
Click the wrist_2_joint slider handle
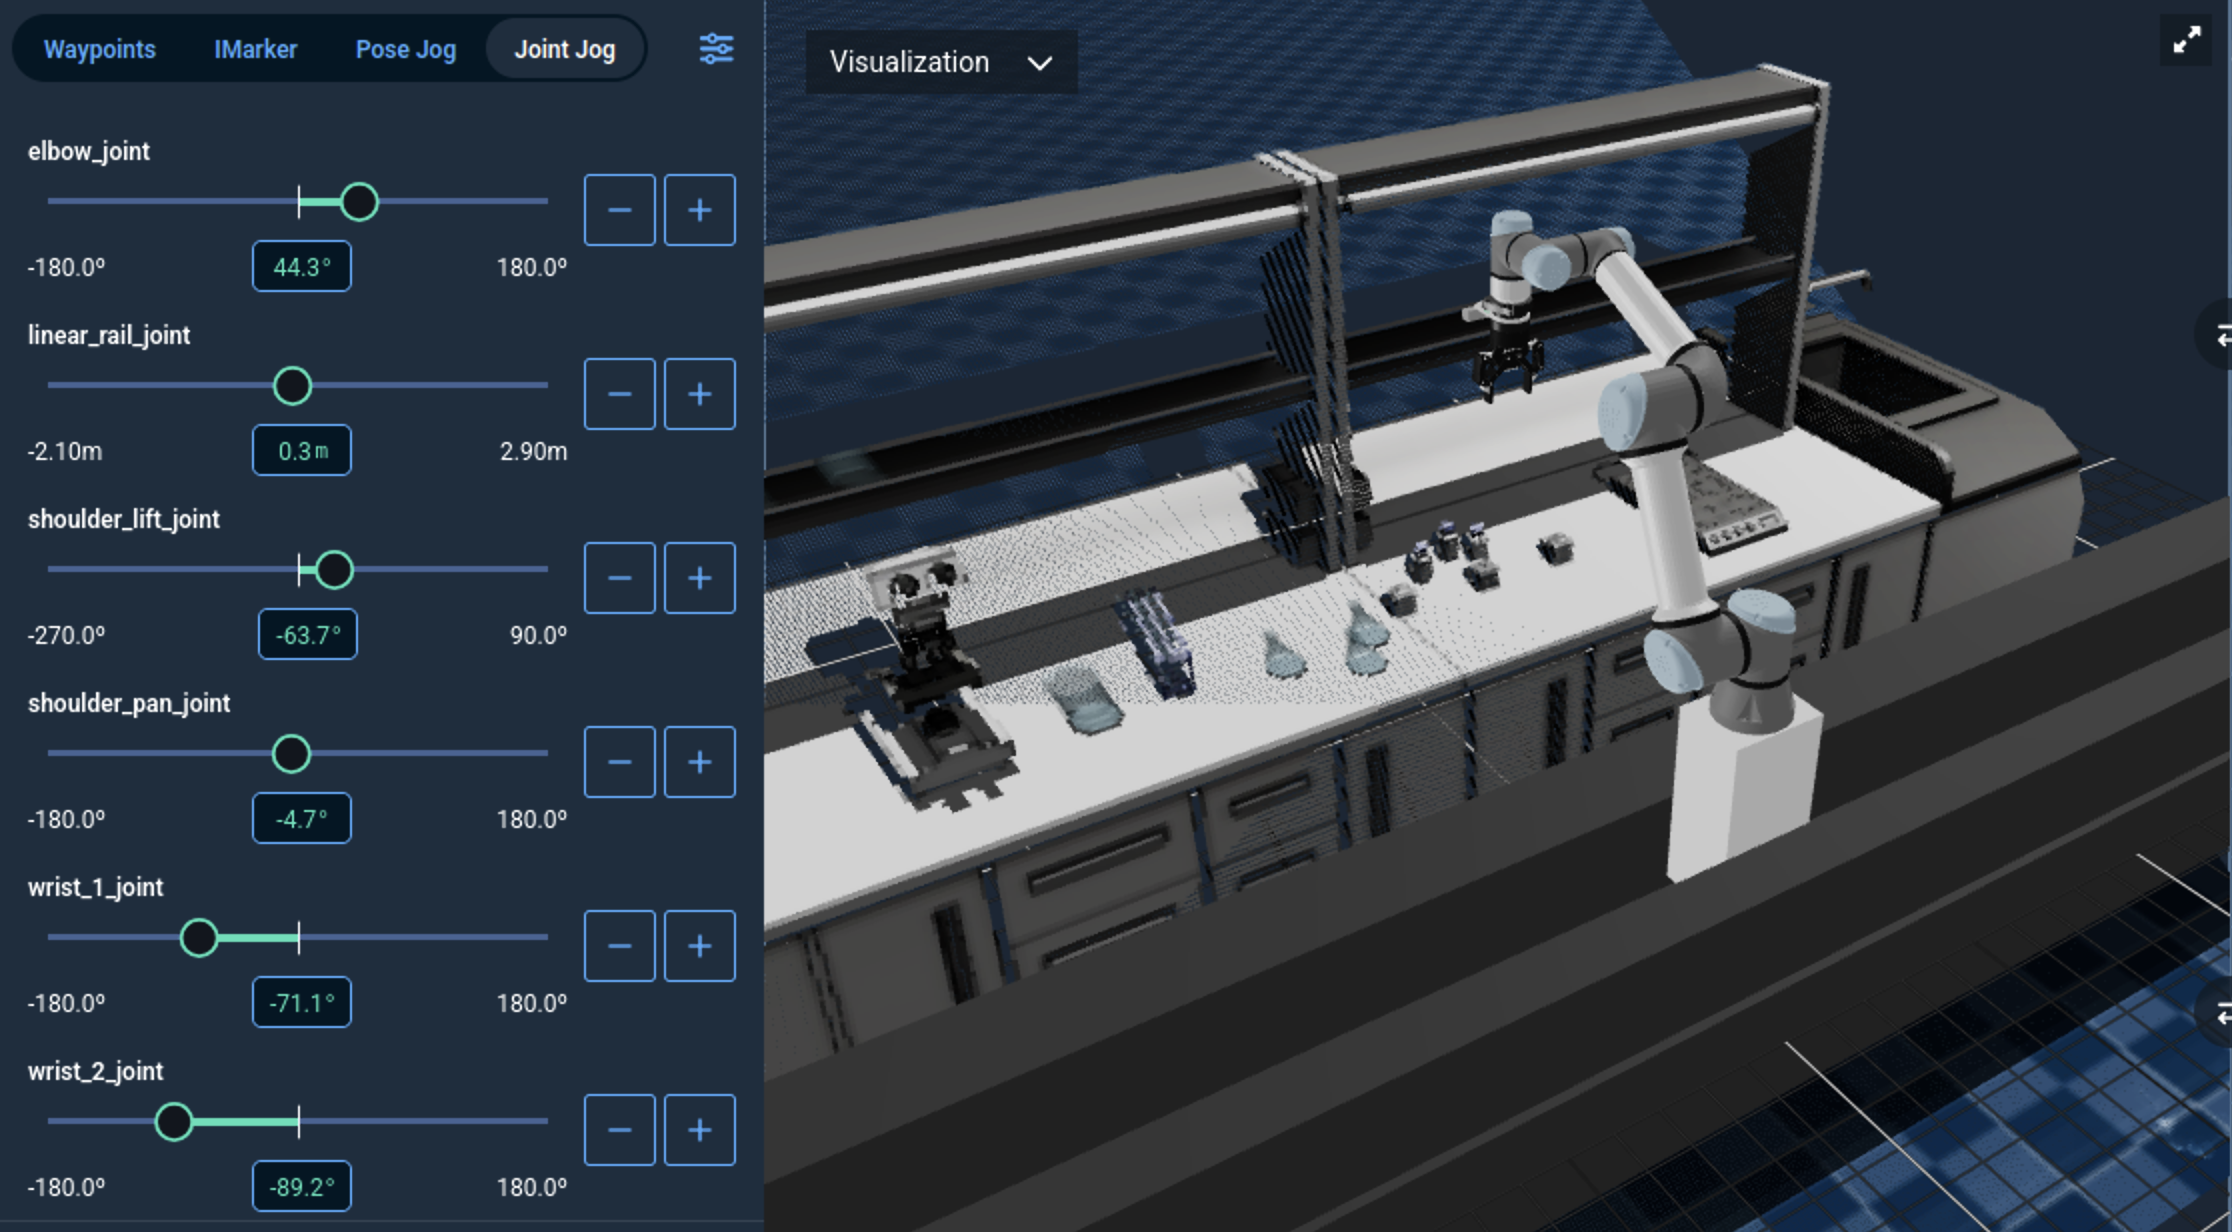174,1122
